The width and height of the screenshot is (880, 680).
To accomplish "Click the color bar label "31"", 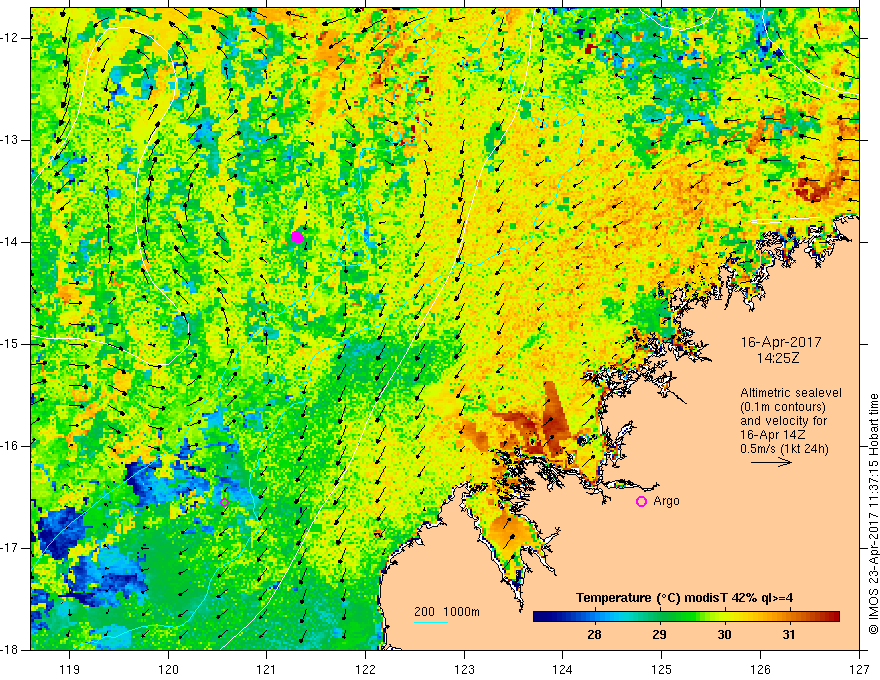I will [x=789, y=635].
